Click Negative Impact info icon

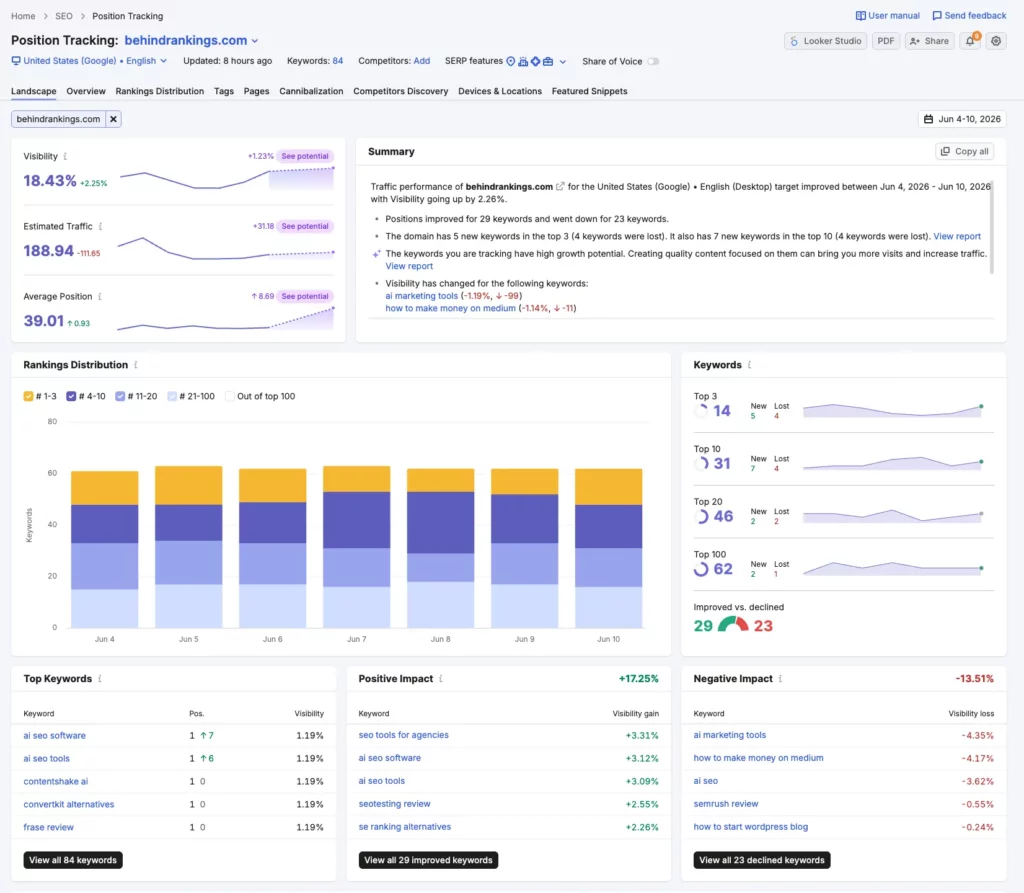pos(780,679)
